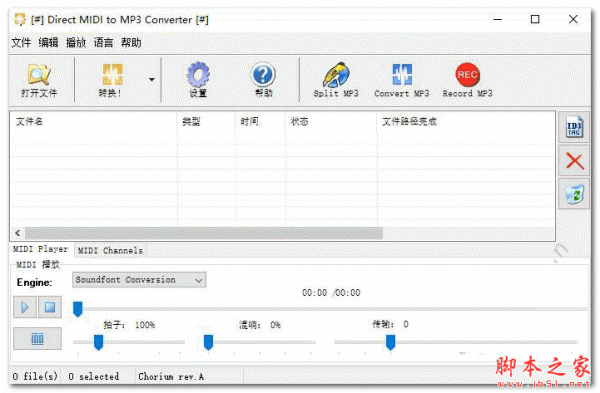
Task: Click the 00:00 /00:00 time display
Action: click(x=331, y=293)
